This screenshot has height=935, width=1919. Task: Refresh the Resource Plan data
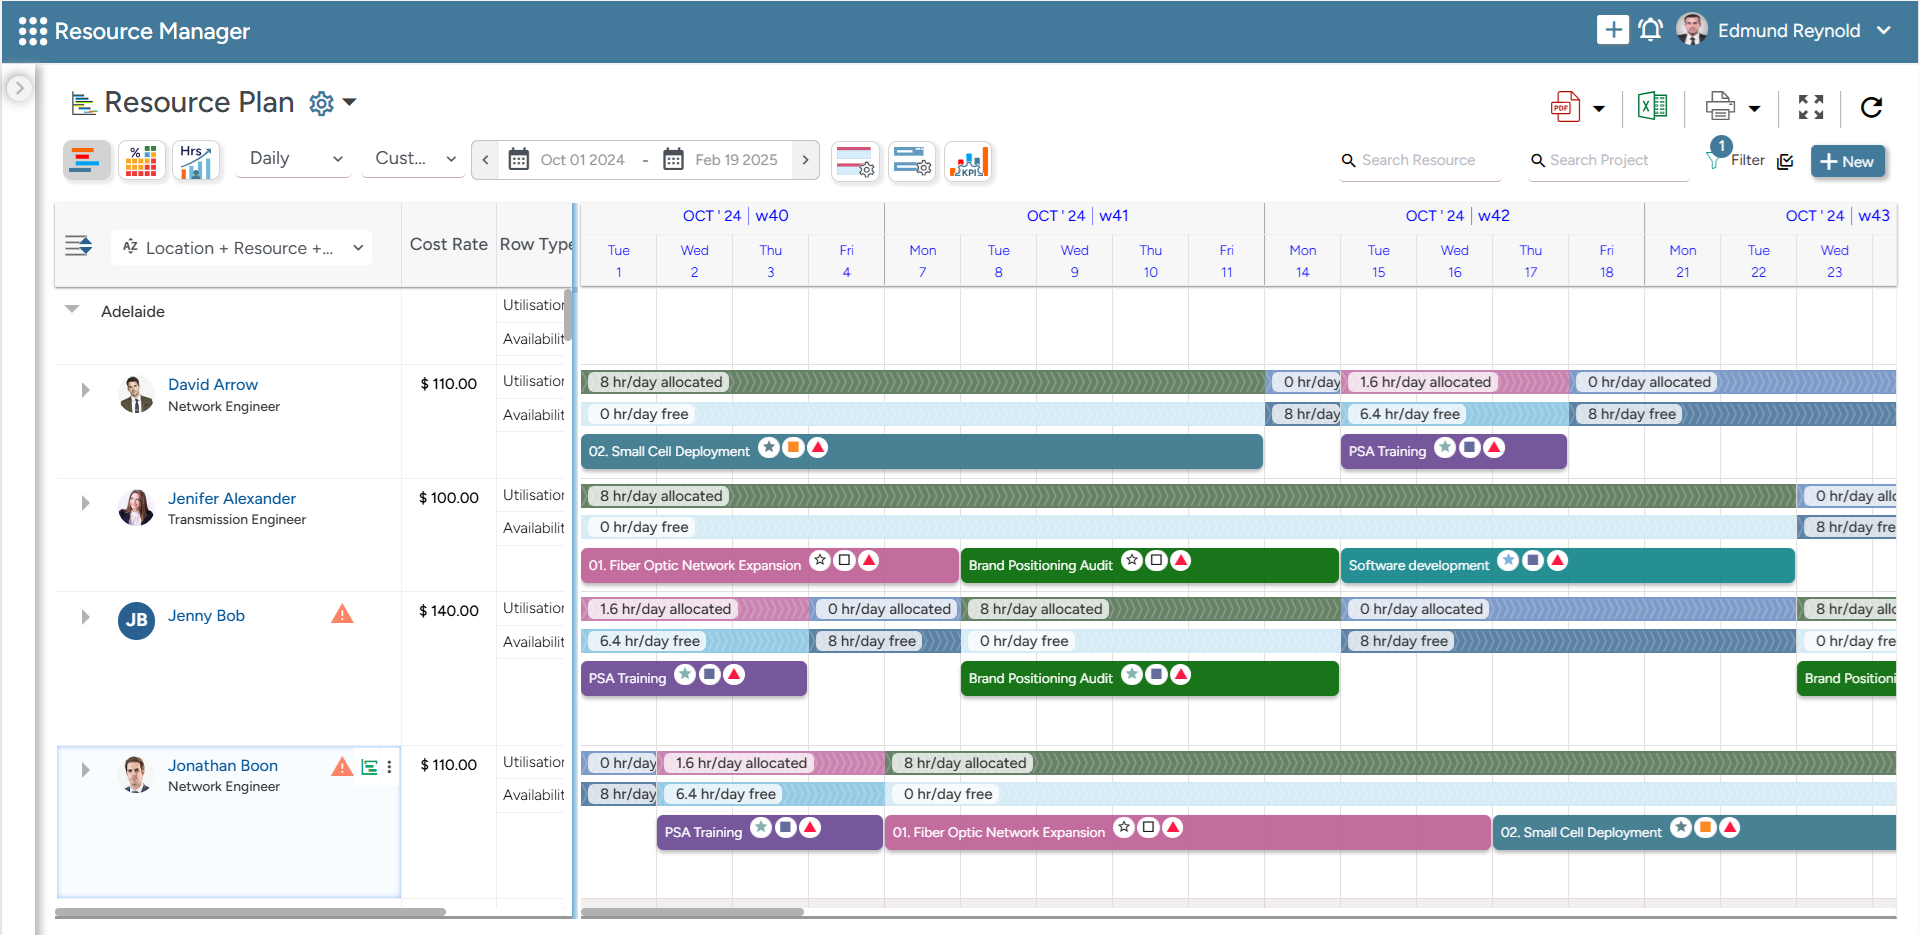1871,107
